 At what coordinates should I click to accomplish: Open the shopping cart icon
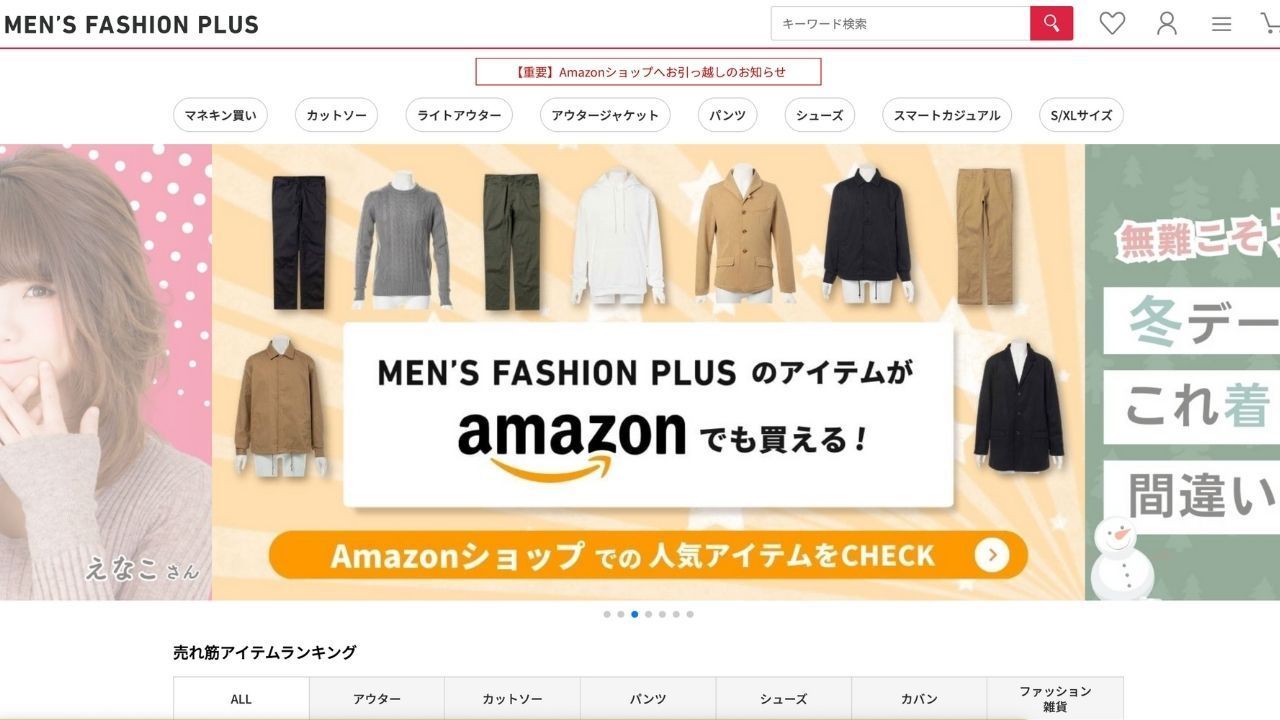click(x=1270, y=23)
